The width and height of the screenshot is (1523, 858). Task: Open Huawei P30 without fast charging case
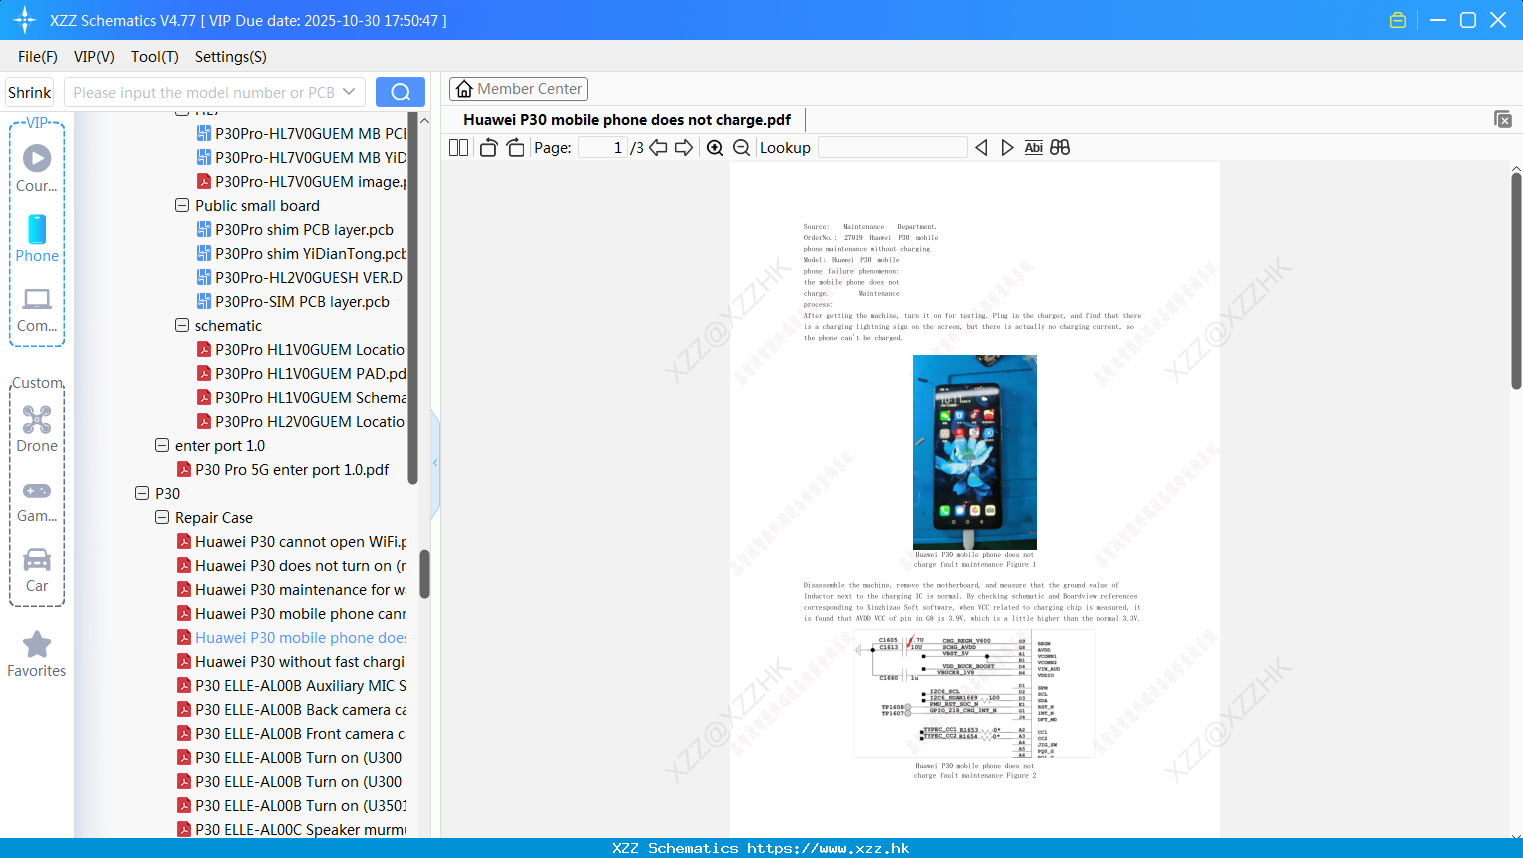(292, 661)
